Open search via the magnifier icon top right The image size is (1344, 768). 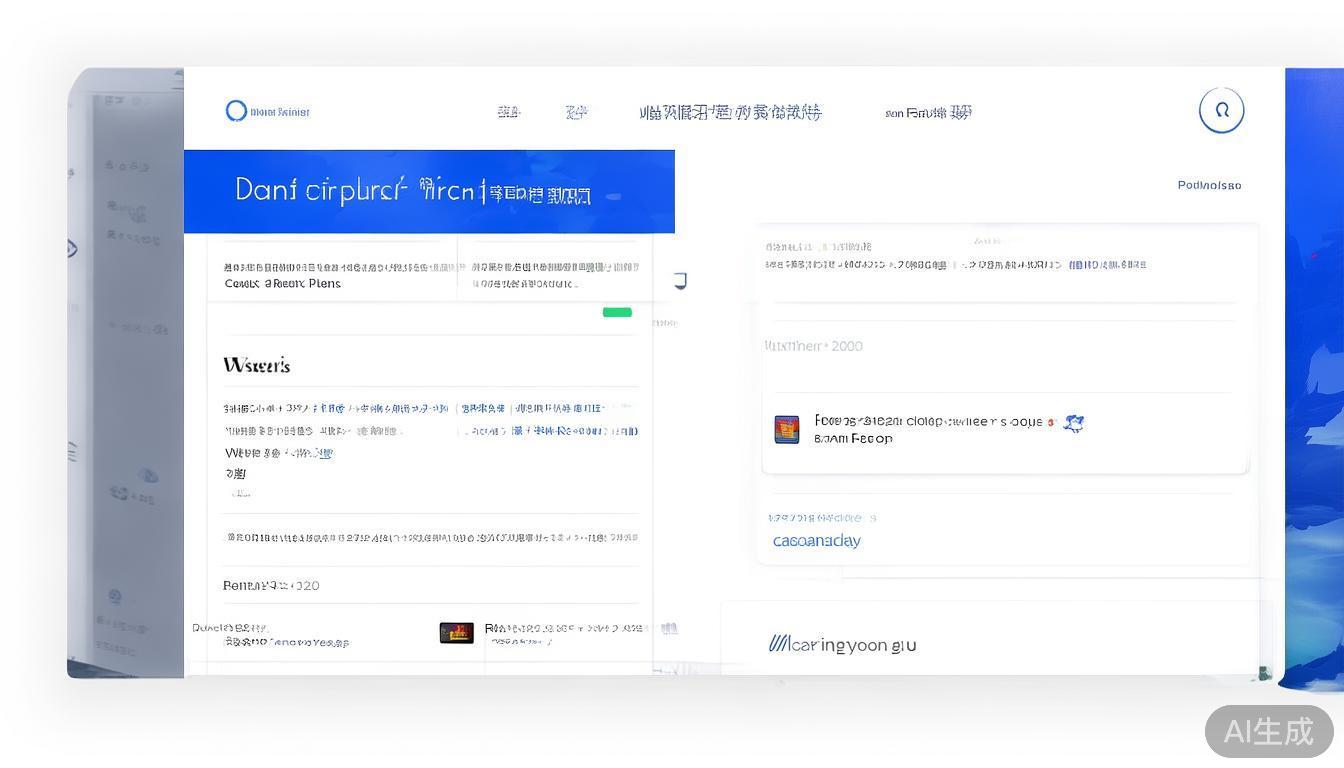tap(1221, 109)
